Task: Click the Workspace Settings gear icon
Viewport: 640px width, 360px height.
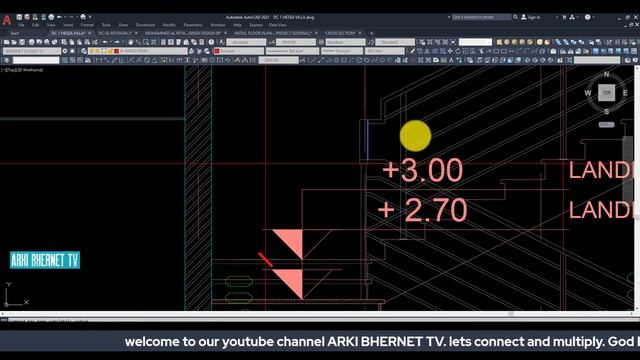Action: coord(64,51)
